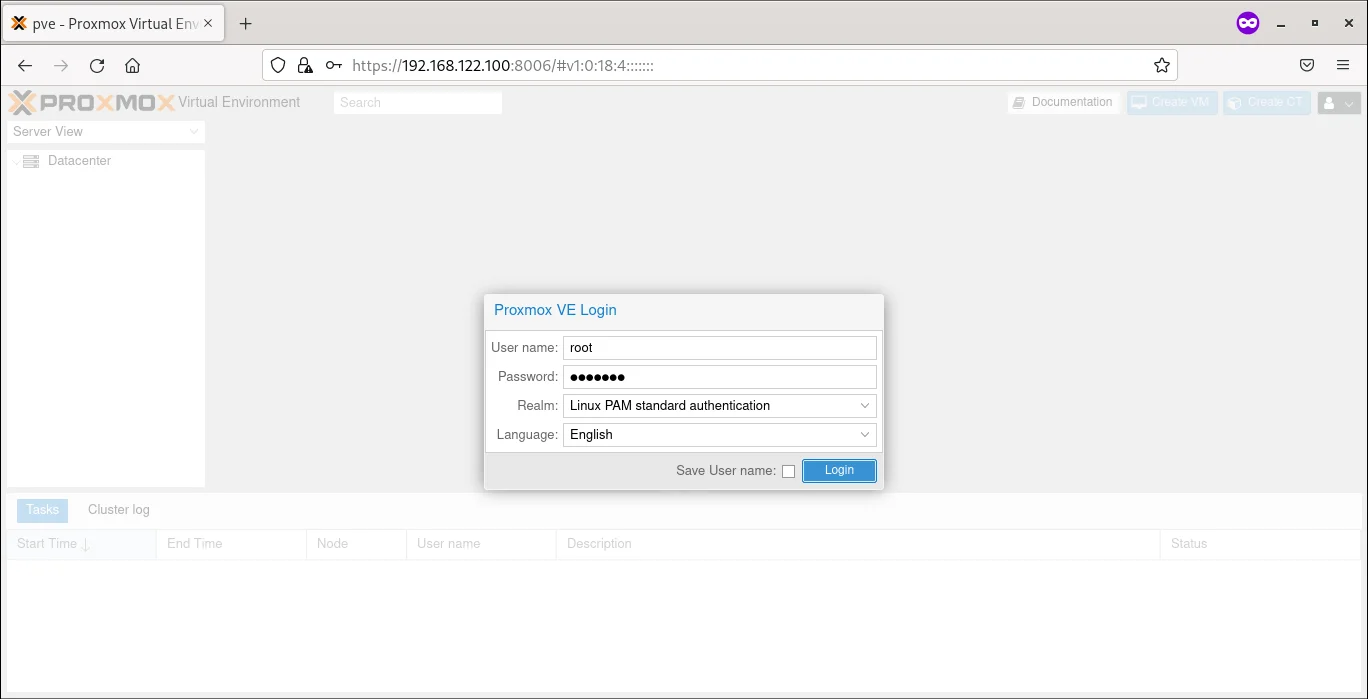Expand the Server View selector

pos(106,132)
